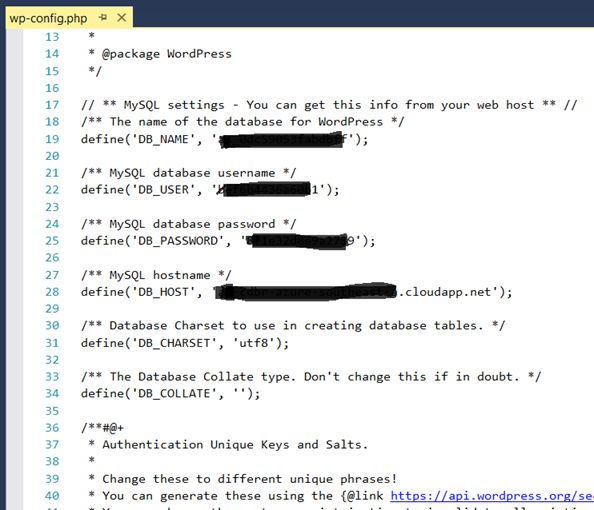
Task: Click the 'DB_CHARSET' constant name
Action: pyautogui.click(x=174, y=343)
